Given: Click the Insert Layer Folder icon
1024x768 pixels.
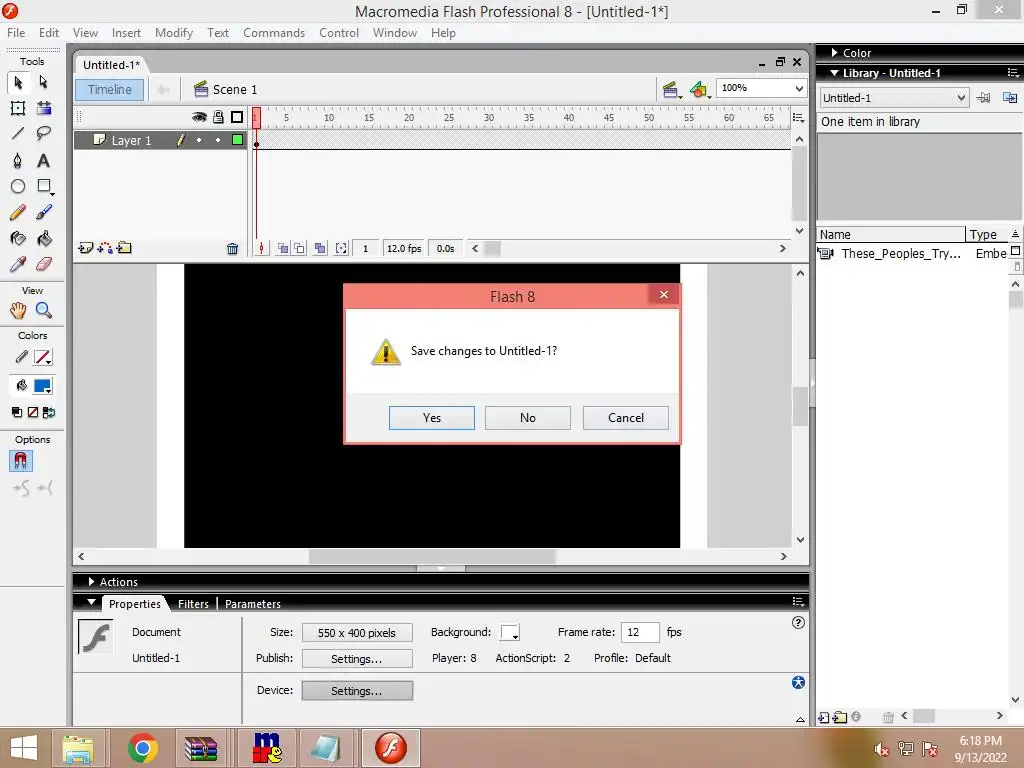Looking at the screenshot, I should pos(124,248).
